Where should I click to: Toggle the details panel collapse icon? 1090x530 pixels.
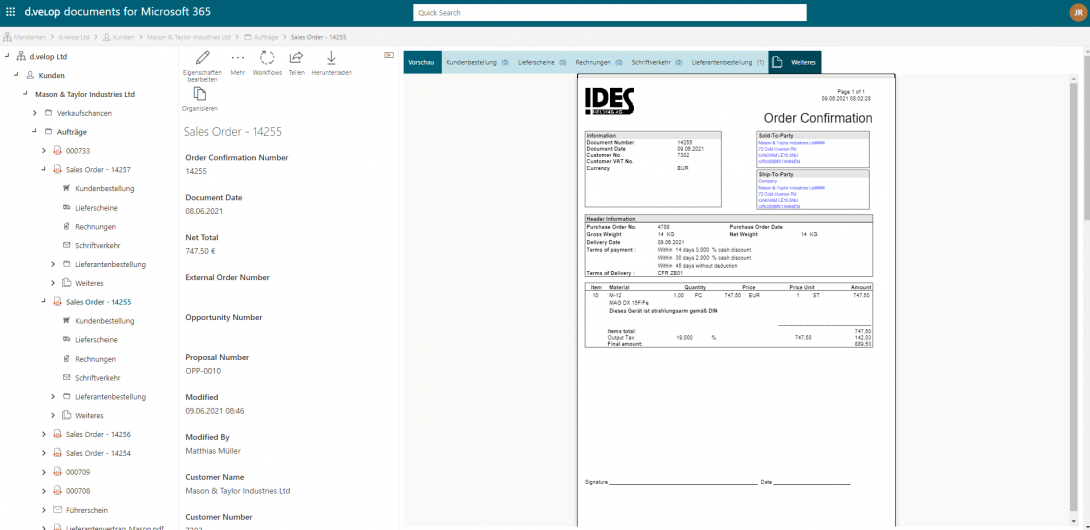(389, 54)
